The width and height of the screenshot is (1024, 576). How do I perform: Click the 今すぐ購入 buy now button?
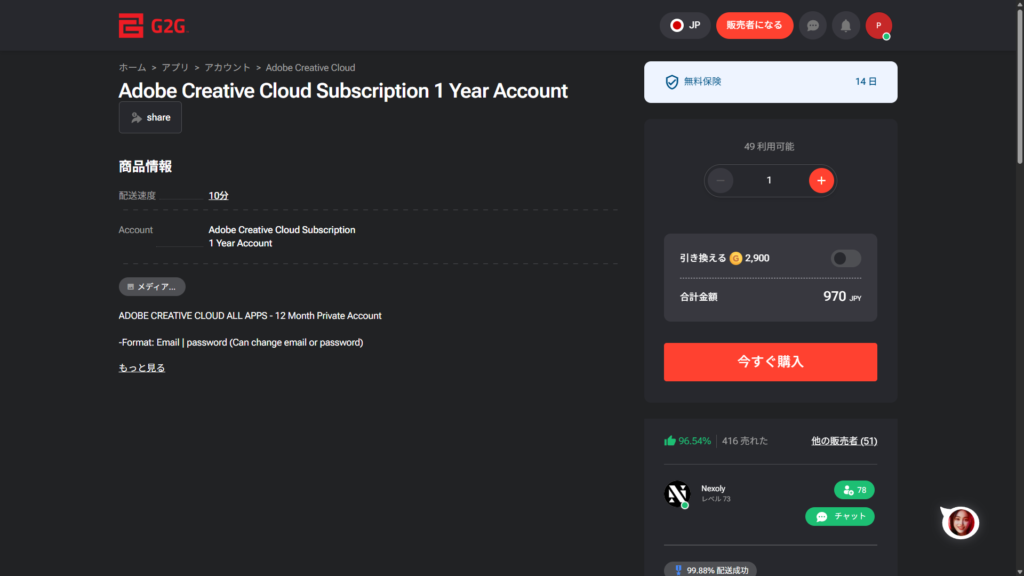coord(770,362)
